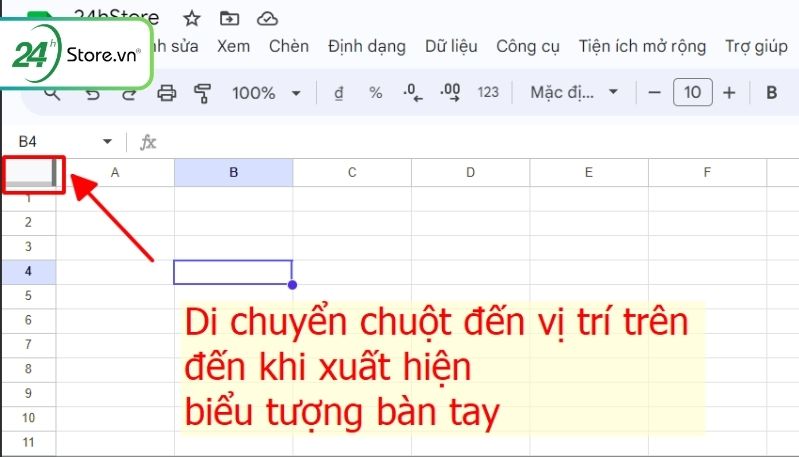Image resolution: width=799 pixels, height=457 pixels.
Task: Select column E header
Action: 589,172
